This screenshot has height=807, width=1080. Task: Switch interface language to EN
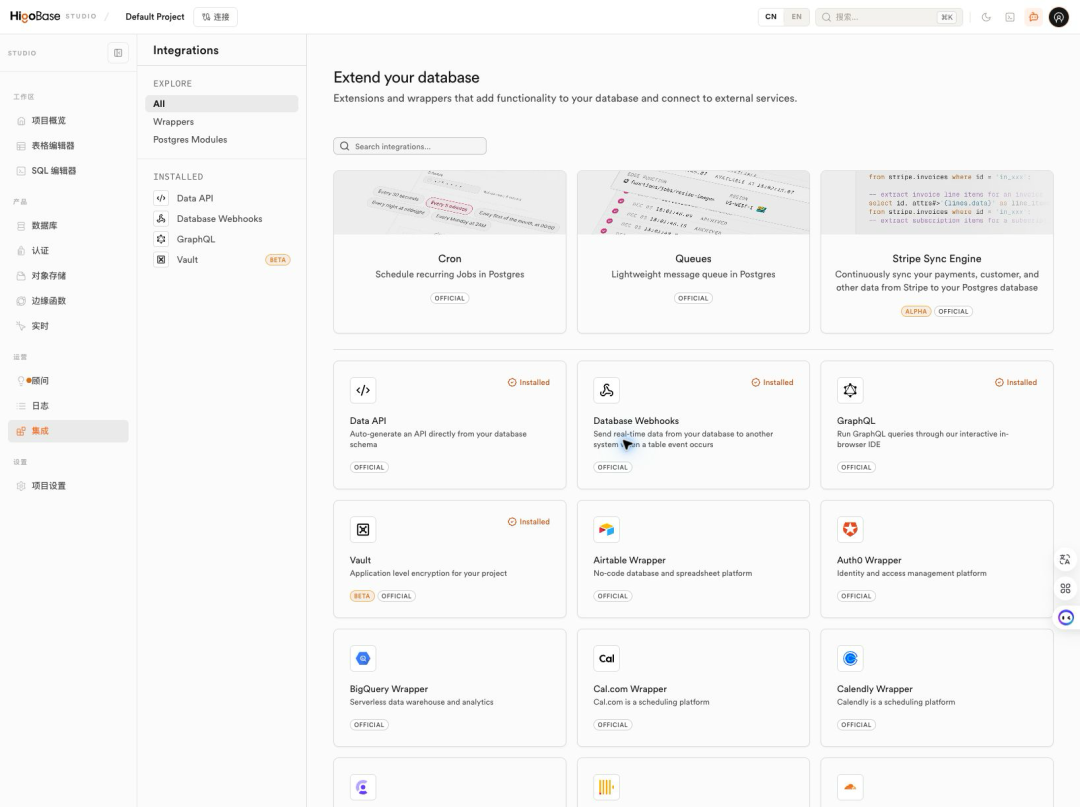[796, 17]
